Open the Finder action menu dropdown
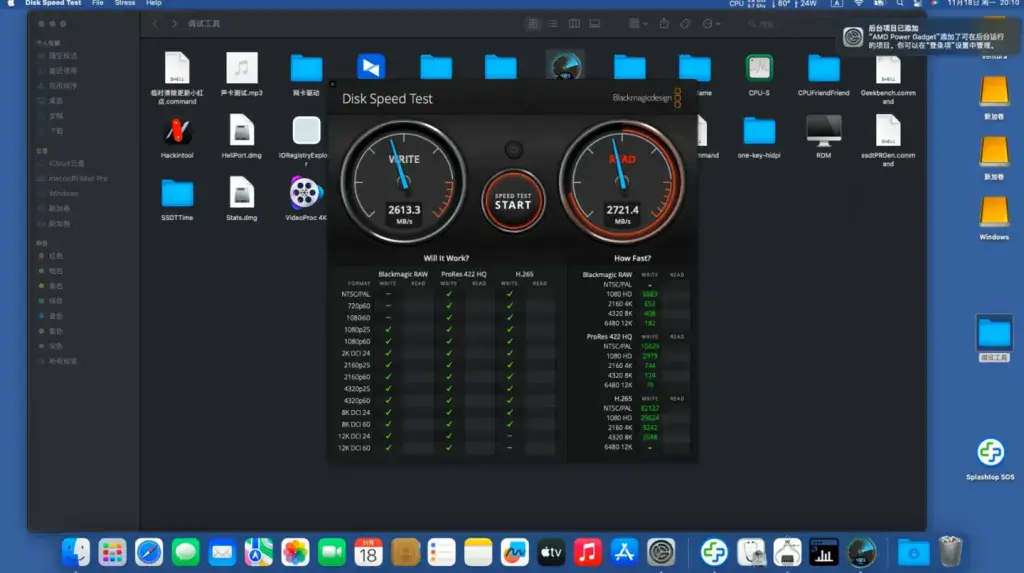This screenshot has height=573, width=1024. pos(711,24)
